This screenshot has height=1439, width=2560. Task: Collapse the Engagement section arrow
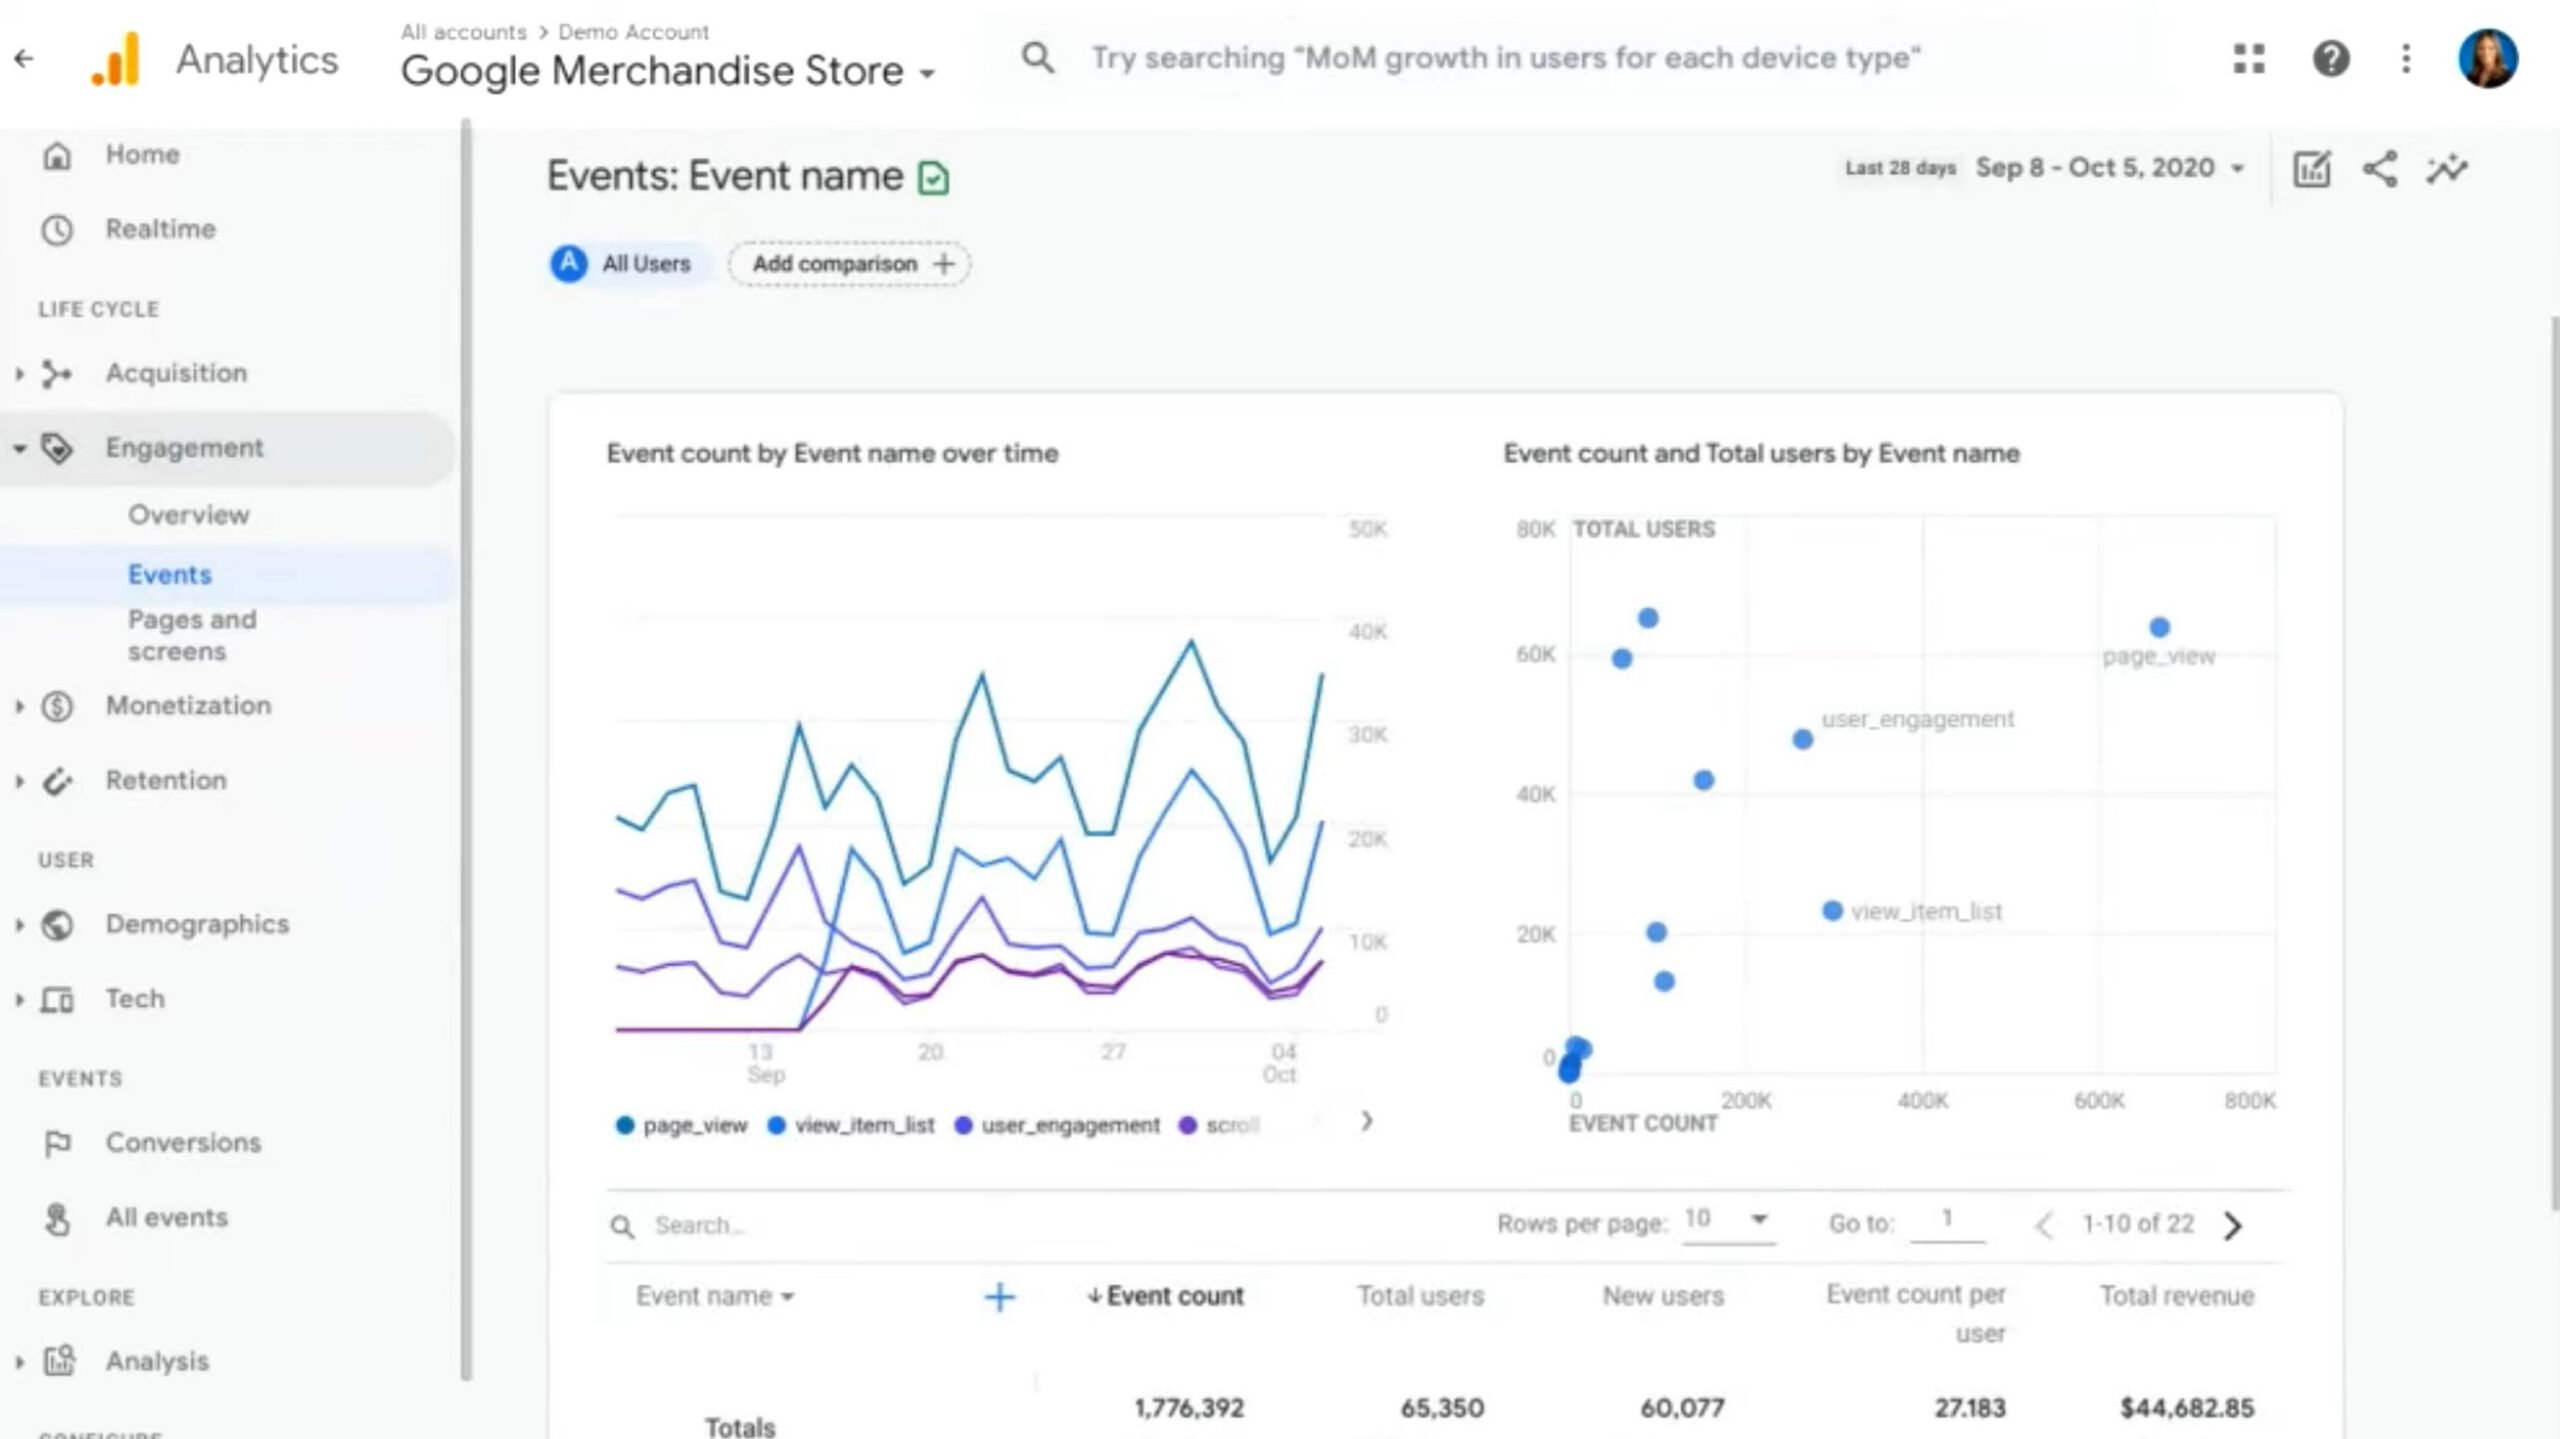click(19, 448)
